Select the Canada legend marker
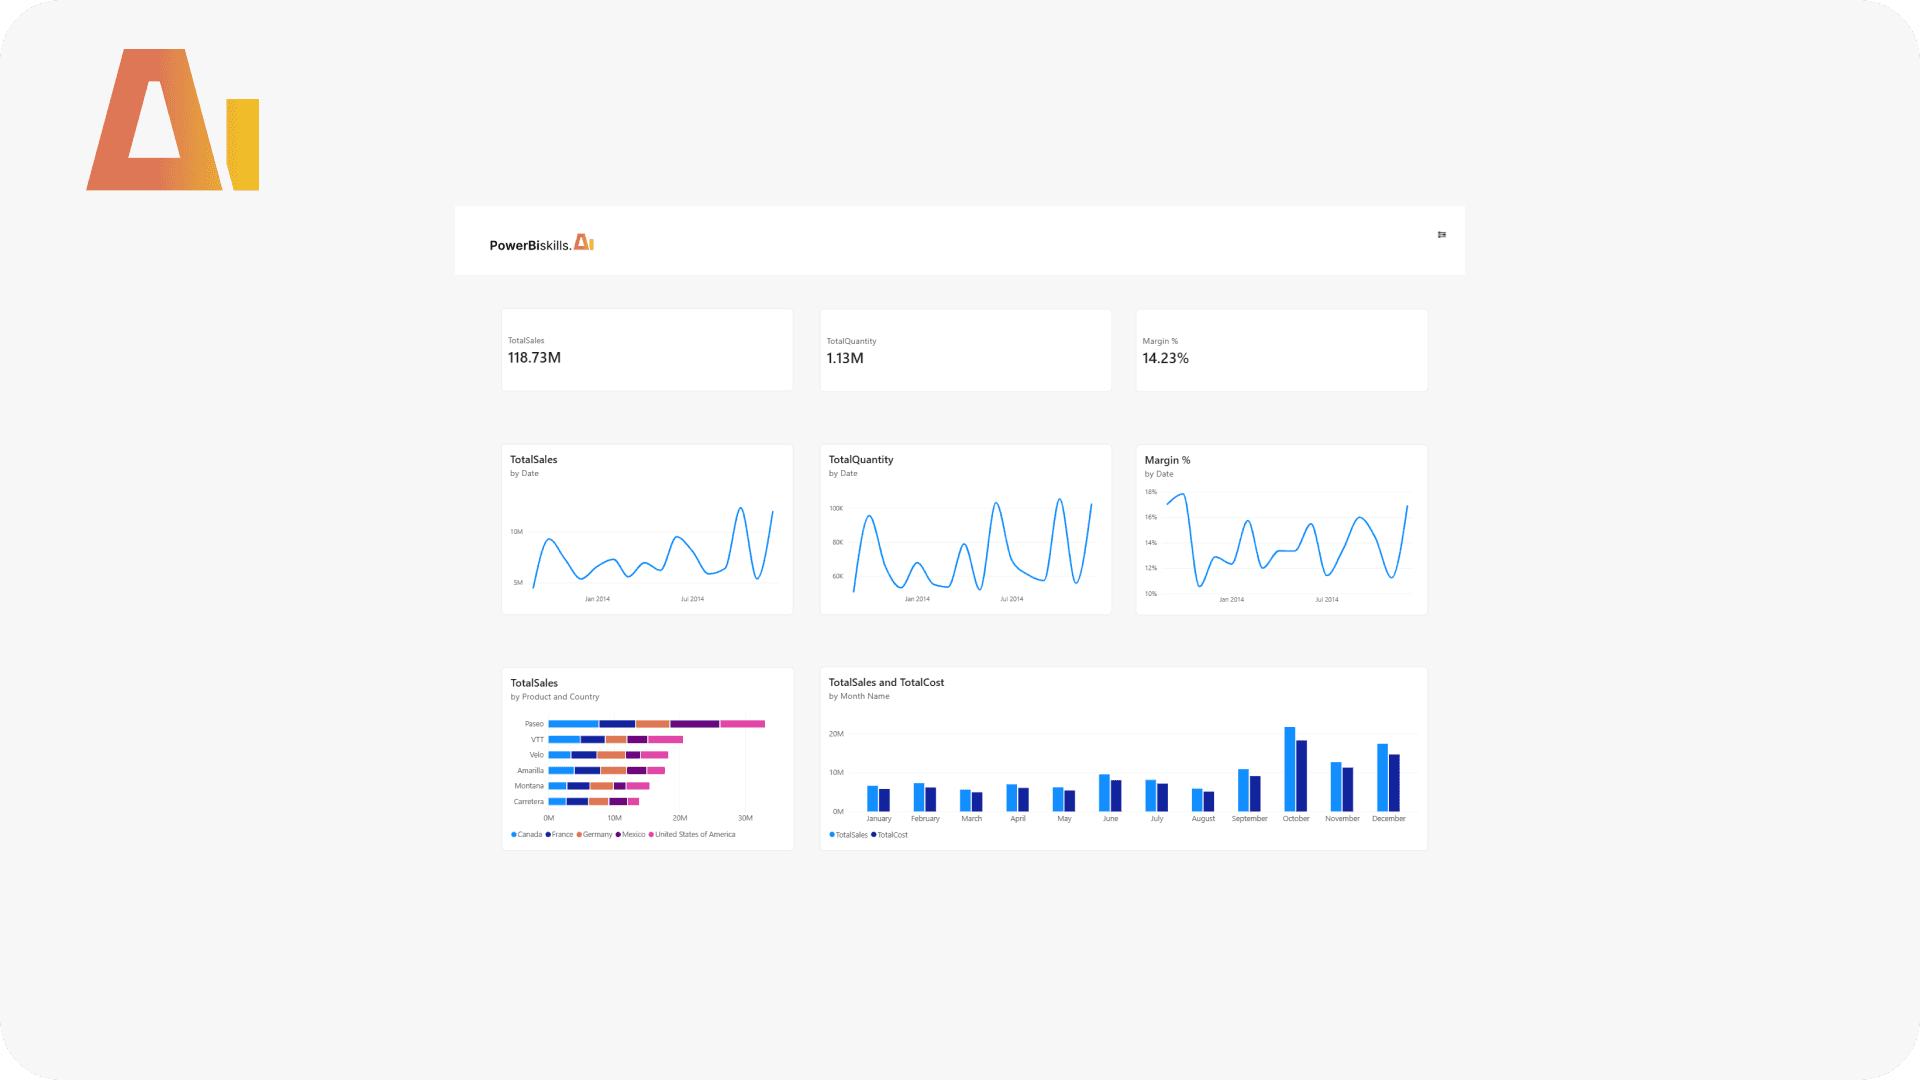Viewport: 1920px width, 1080px height. click(x=514, y=834)
